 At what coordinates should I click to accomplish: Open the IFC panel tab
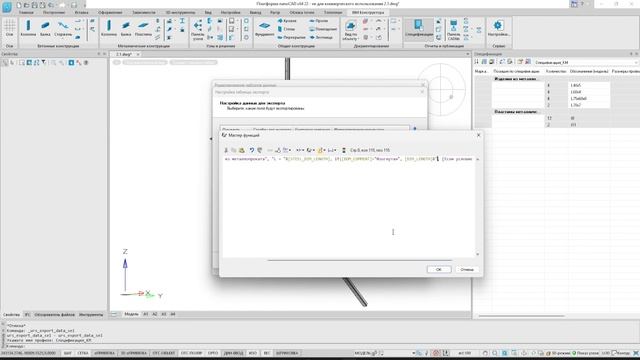(x=27, y=315)
